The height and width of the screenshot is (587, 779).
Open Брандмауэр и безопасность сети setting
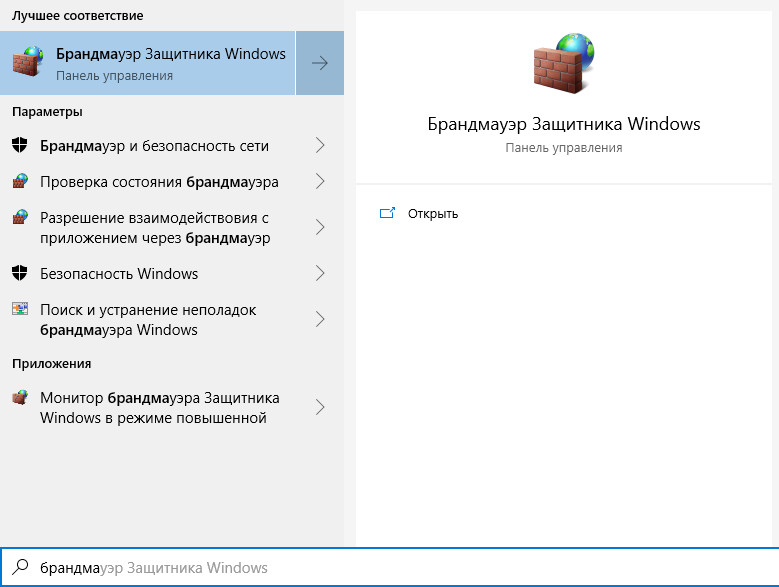pyautogui.click(x=154, y=146)
